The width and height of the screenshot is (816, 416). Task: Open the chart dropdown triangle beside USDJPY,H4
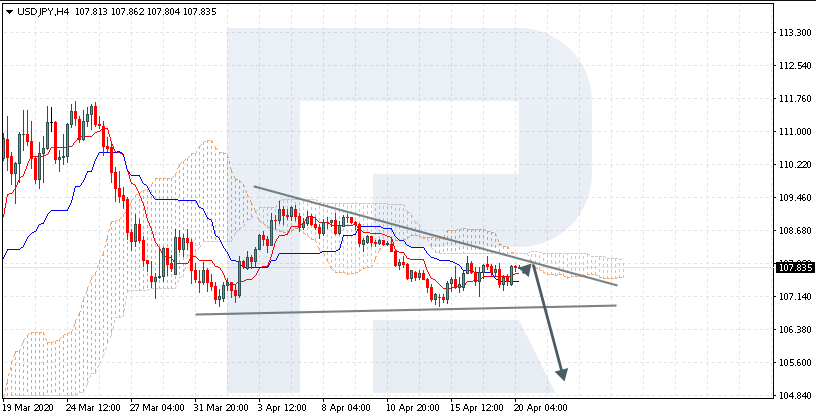pos(9,11)
